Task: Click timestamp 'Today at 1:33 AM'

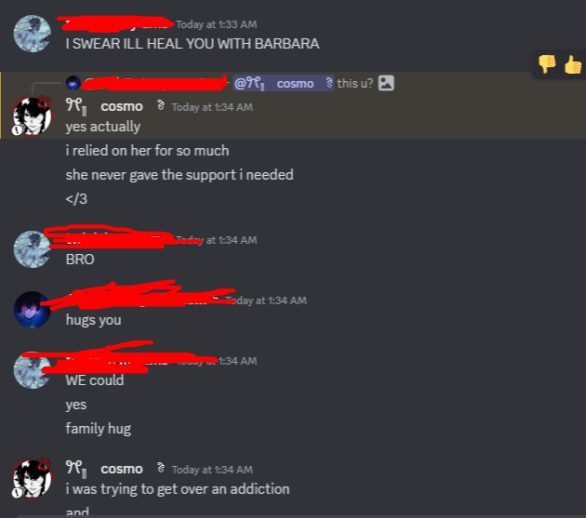Action: click(x=216, y=24)
